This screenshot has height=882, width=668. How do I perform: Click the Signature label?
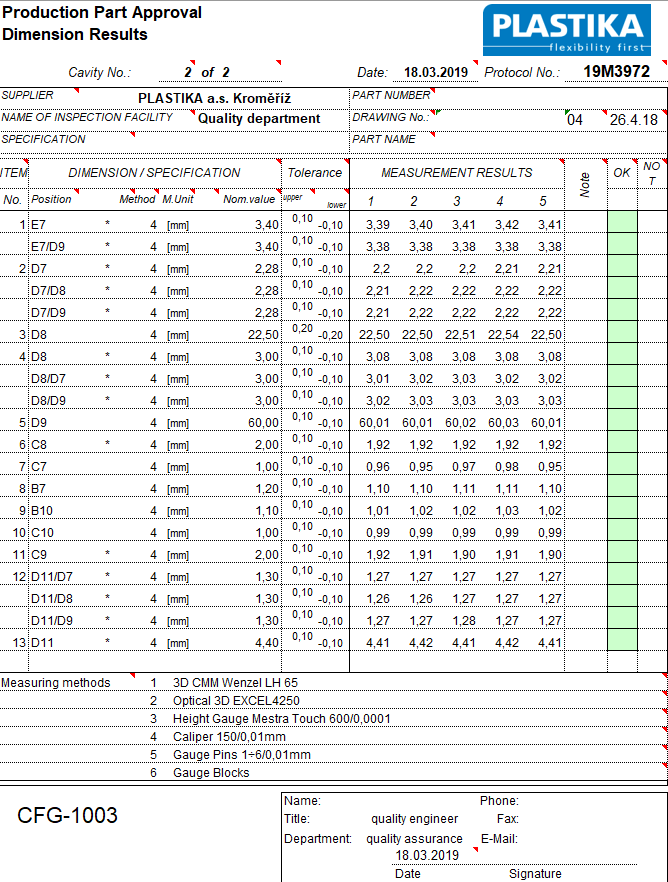[535, 874]
